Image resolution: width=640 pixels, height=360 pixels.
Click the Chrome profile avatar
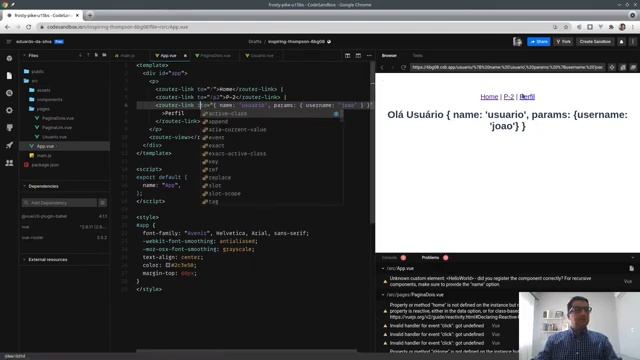pos(622,27)
